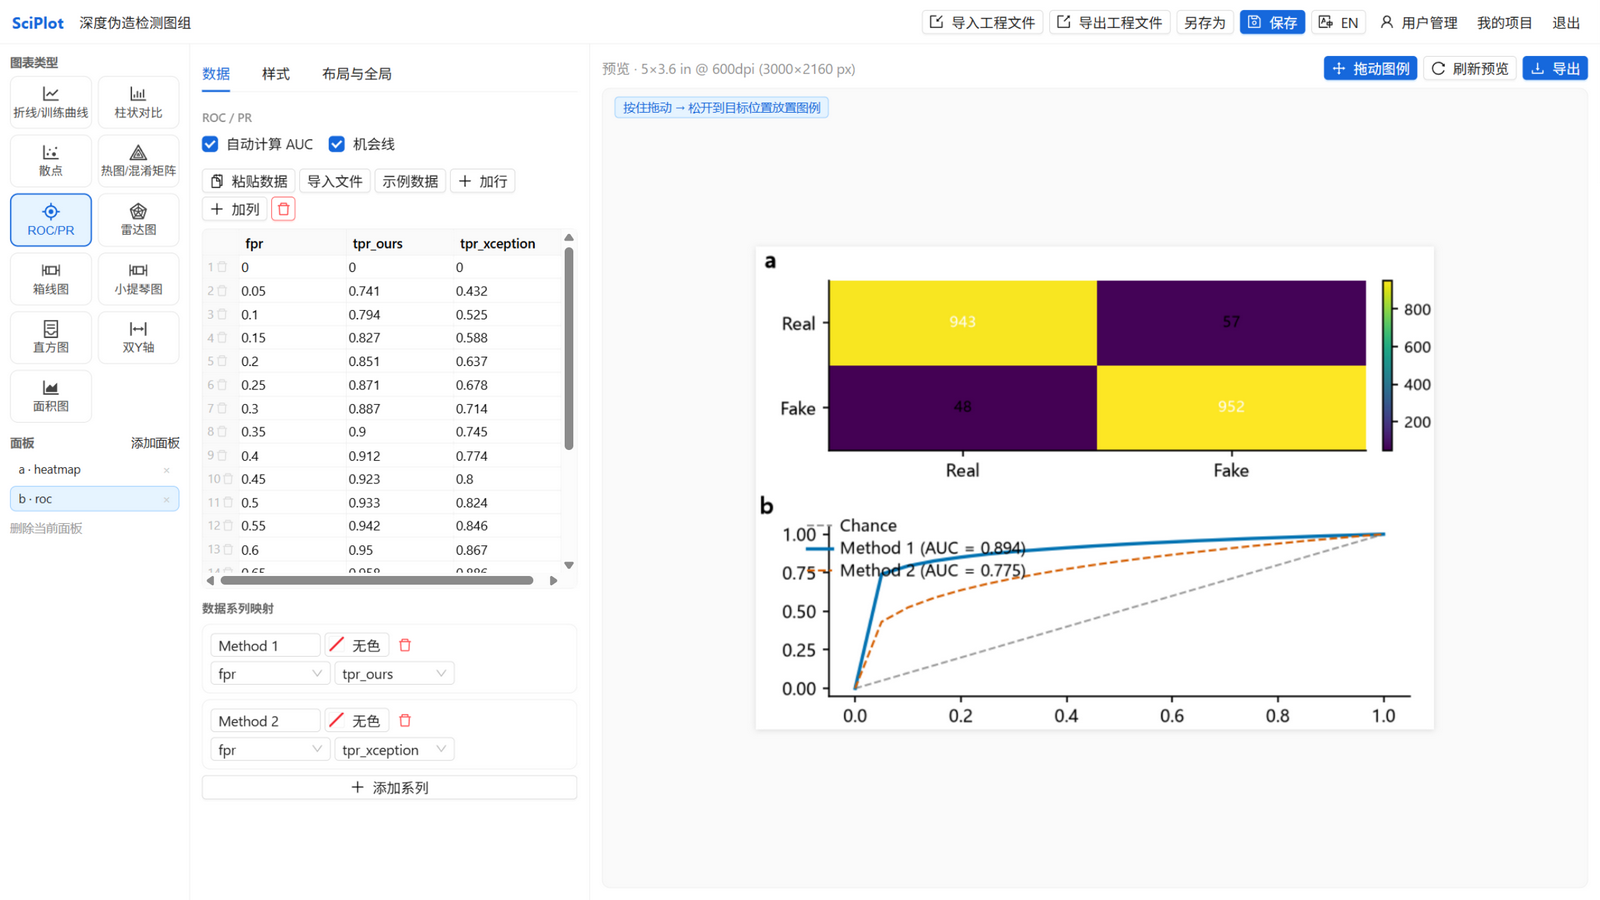
Task: Open Method 1 fpr column dropdown
Action: [x=270, y=674]
